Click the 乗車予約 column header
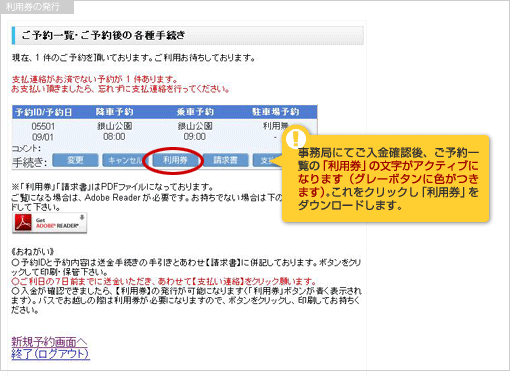Image resolution: width=510 pixels, height=376 pixels. (195, 112)
